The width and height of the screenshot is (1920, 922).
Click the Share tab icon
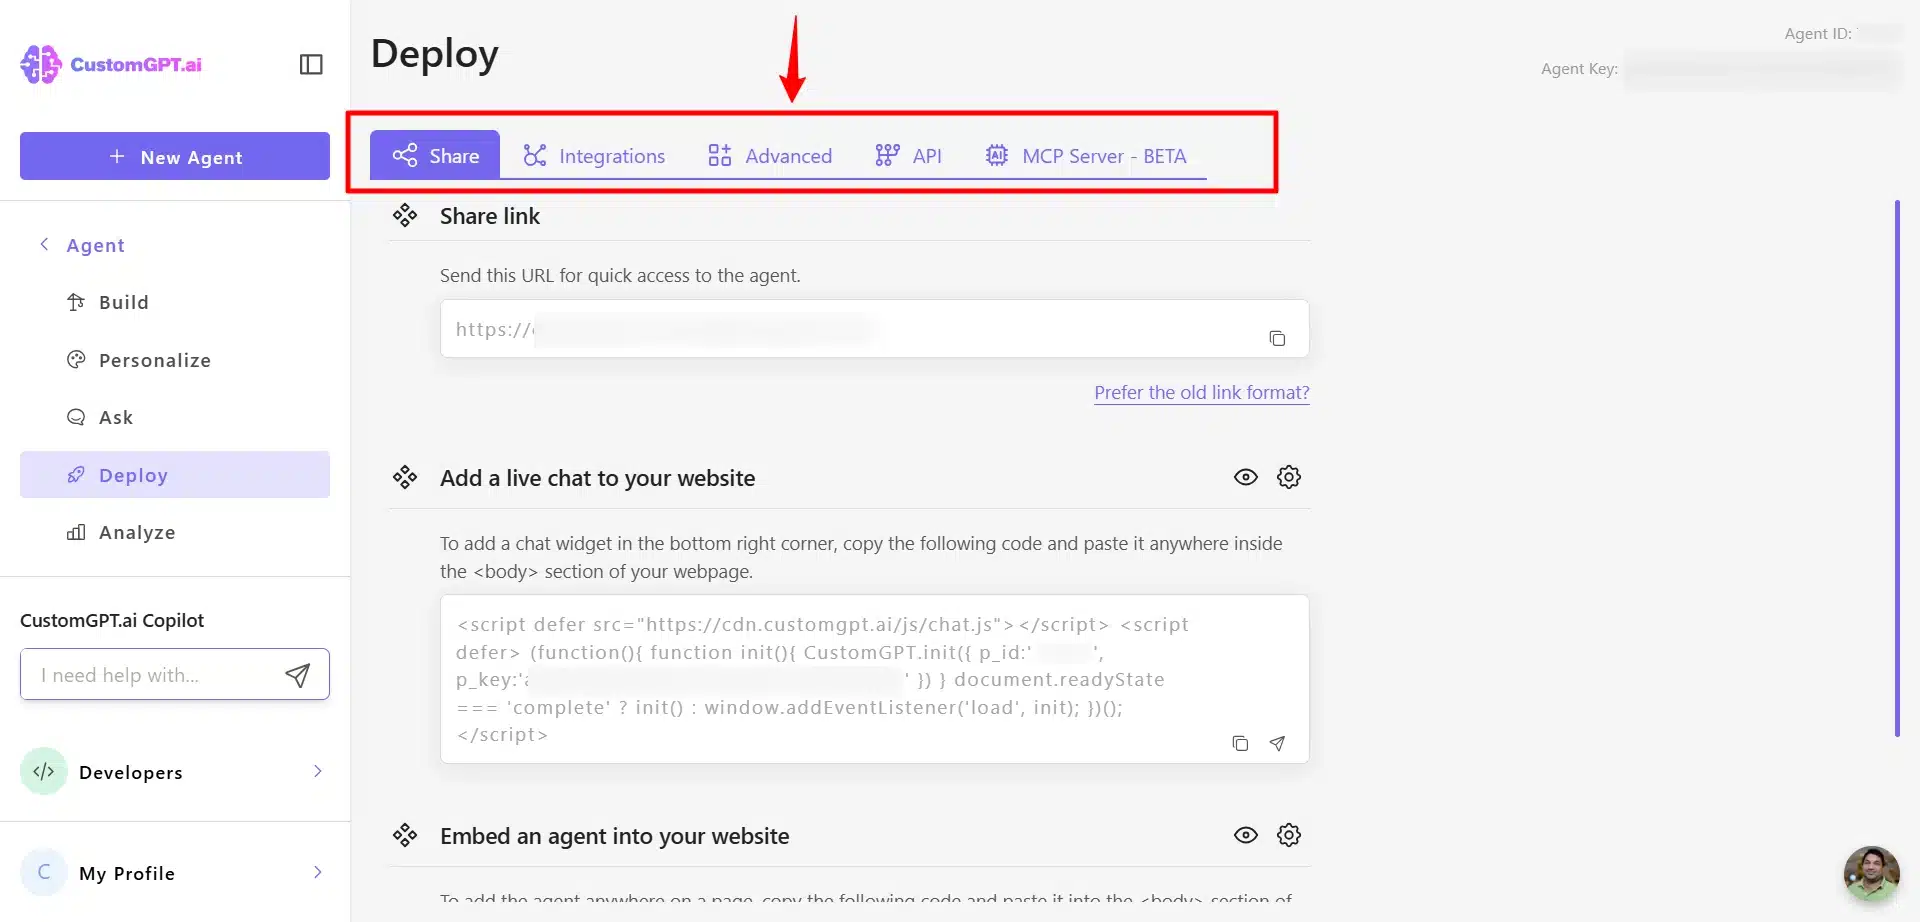point(405,155)
